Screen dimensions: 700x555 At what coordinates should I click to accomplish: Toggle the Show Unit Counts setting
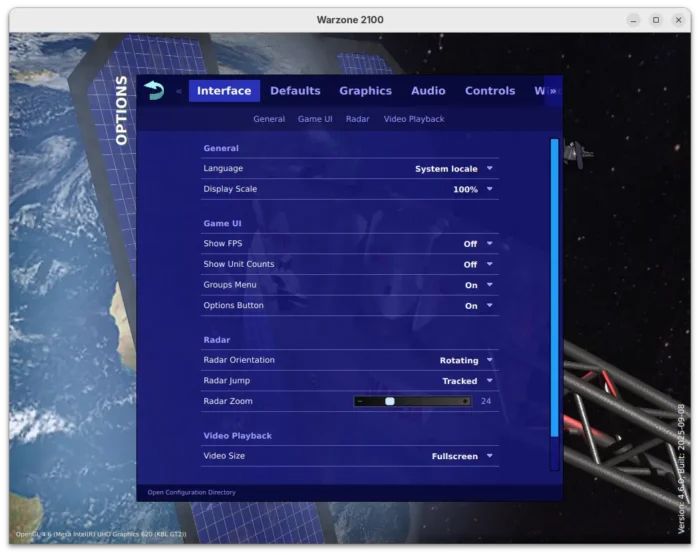point(477,265)
